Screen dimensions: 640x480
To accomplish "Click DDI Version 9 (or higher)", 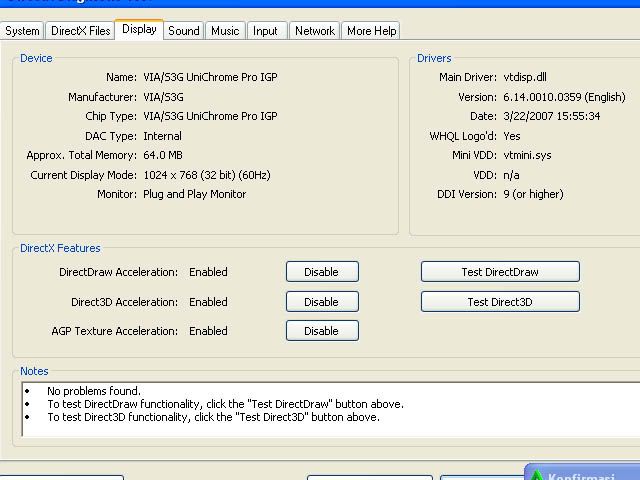I will (533, 194).
